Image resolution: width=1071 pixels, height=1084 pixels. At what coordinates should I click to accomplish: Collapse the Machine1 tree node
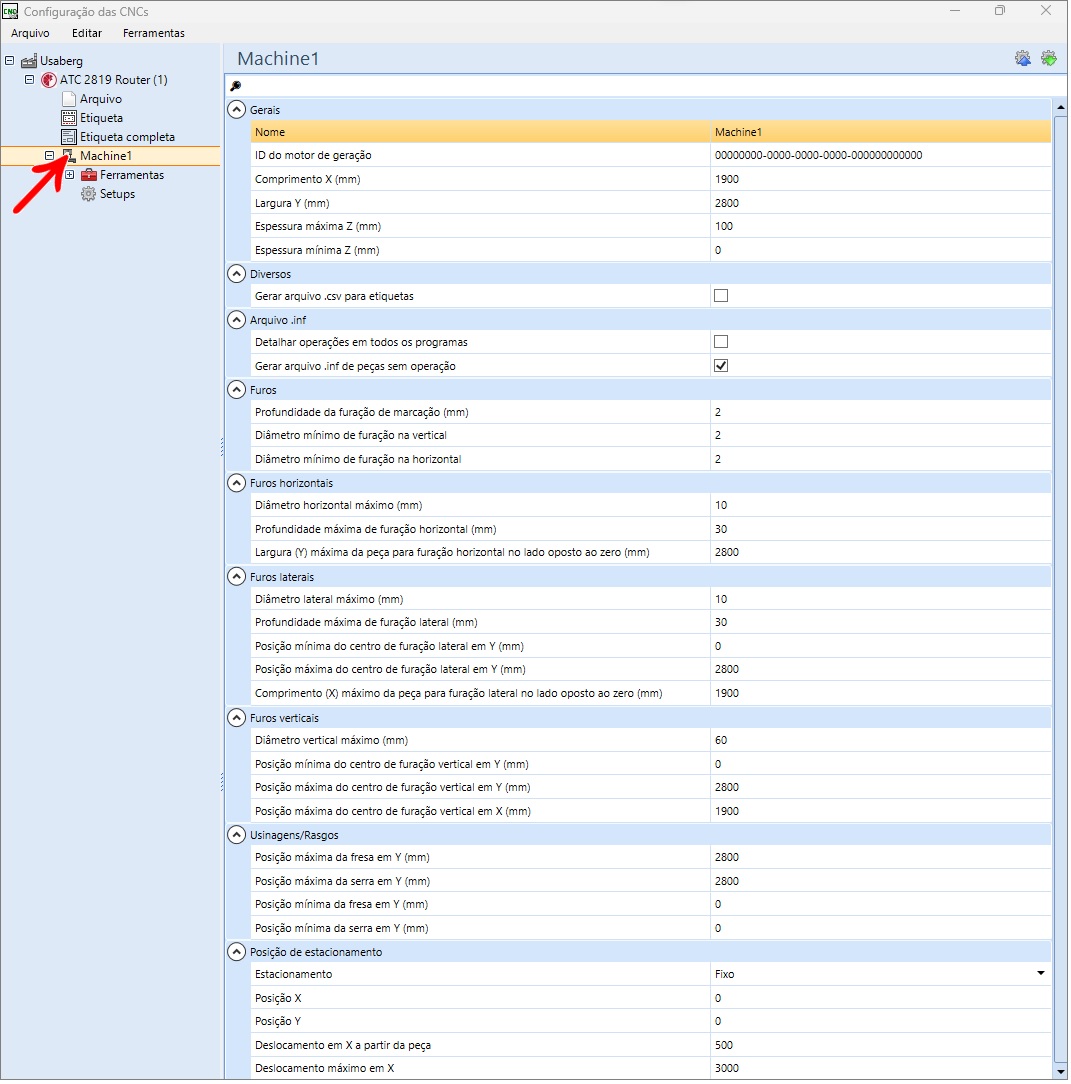click(x=50, y=156)
